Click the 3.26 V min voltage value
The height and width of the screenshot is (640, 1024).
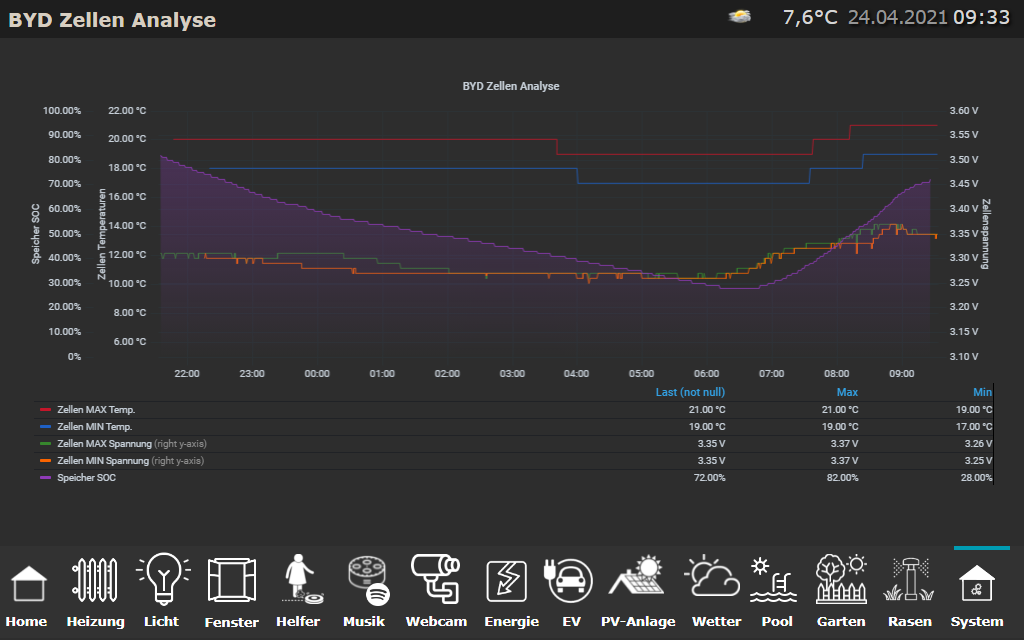coord(978,443)
